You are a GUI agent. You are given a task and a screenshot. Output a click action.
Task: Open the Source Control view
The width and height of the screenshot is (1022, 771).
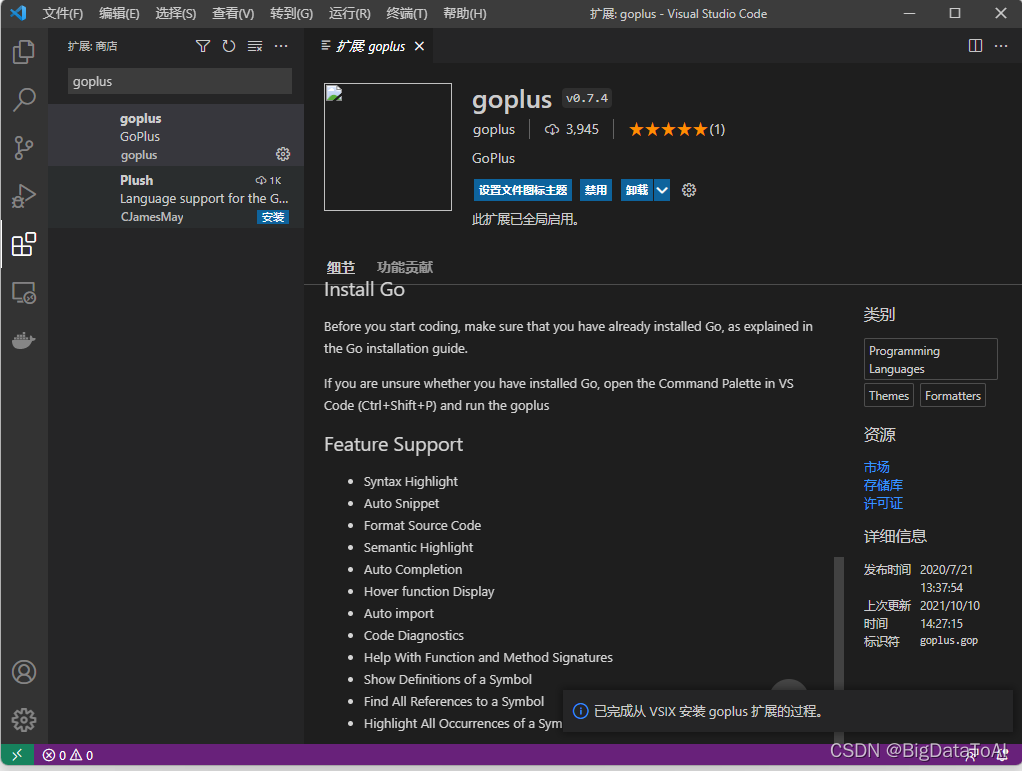pyautogui.click(x=24, y=148)
